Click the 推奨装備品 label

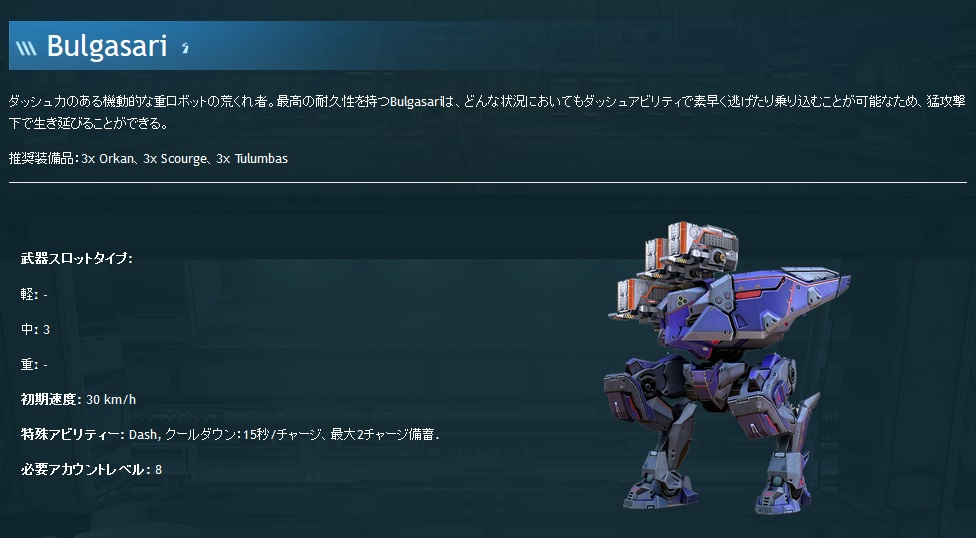pyautogui.click(x=44, y=159)
